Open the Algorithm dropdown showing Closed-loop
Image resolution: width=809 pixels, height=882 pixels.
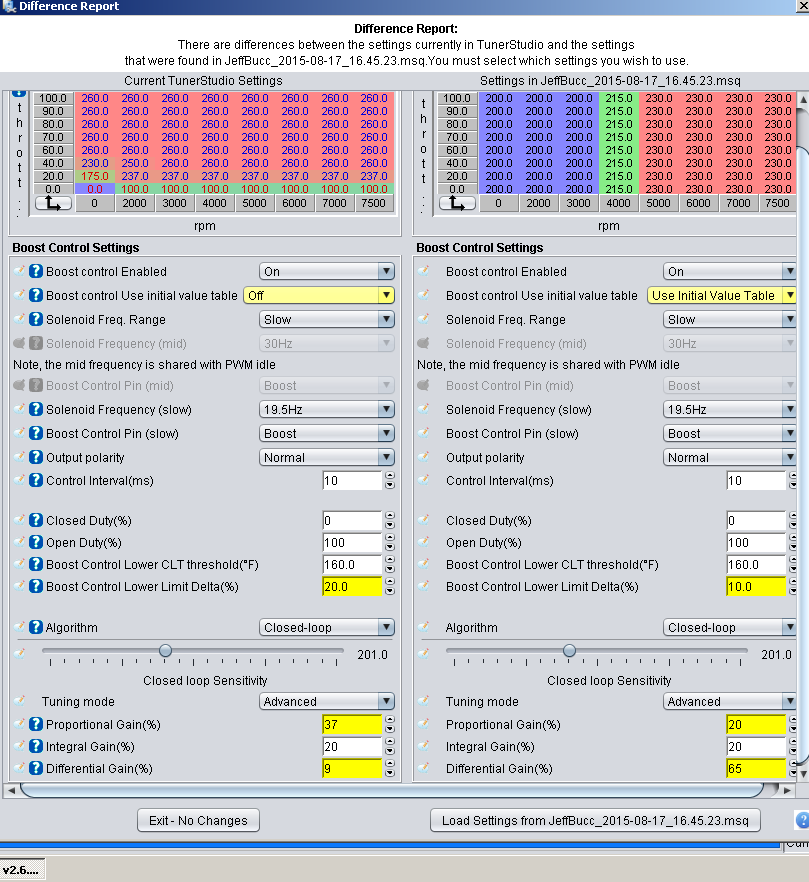(x=327, y=627)
